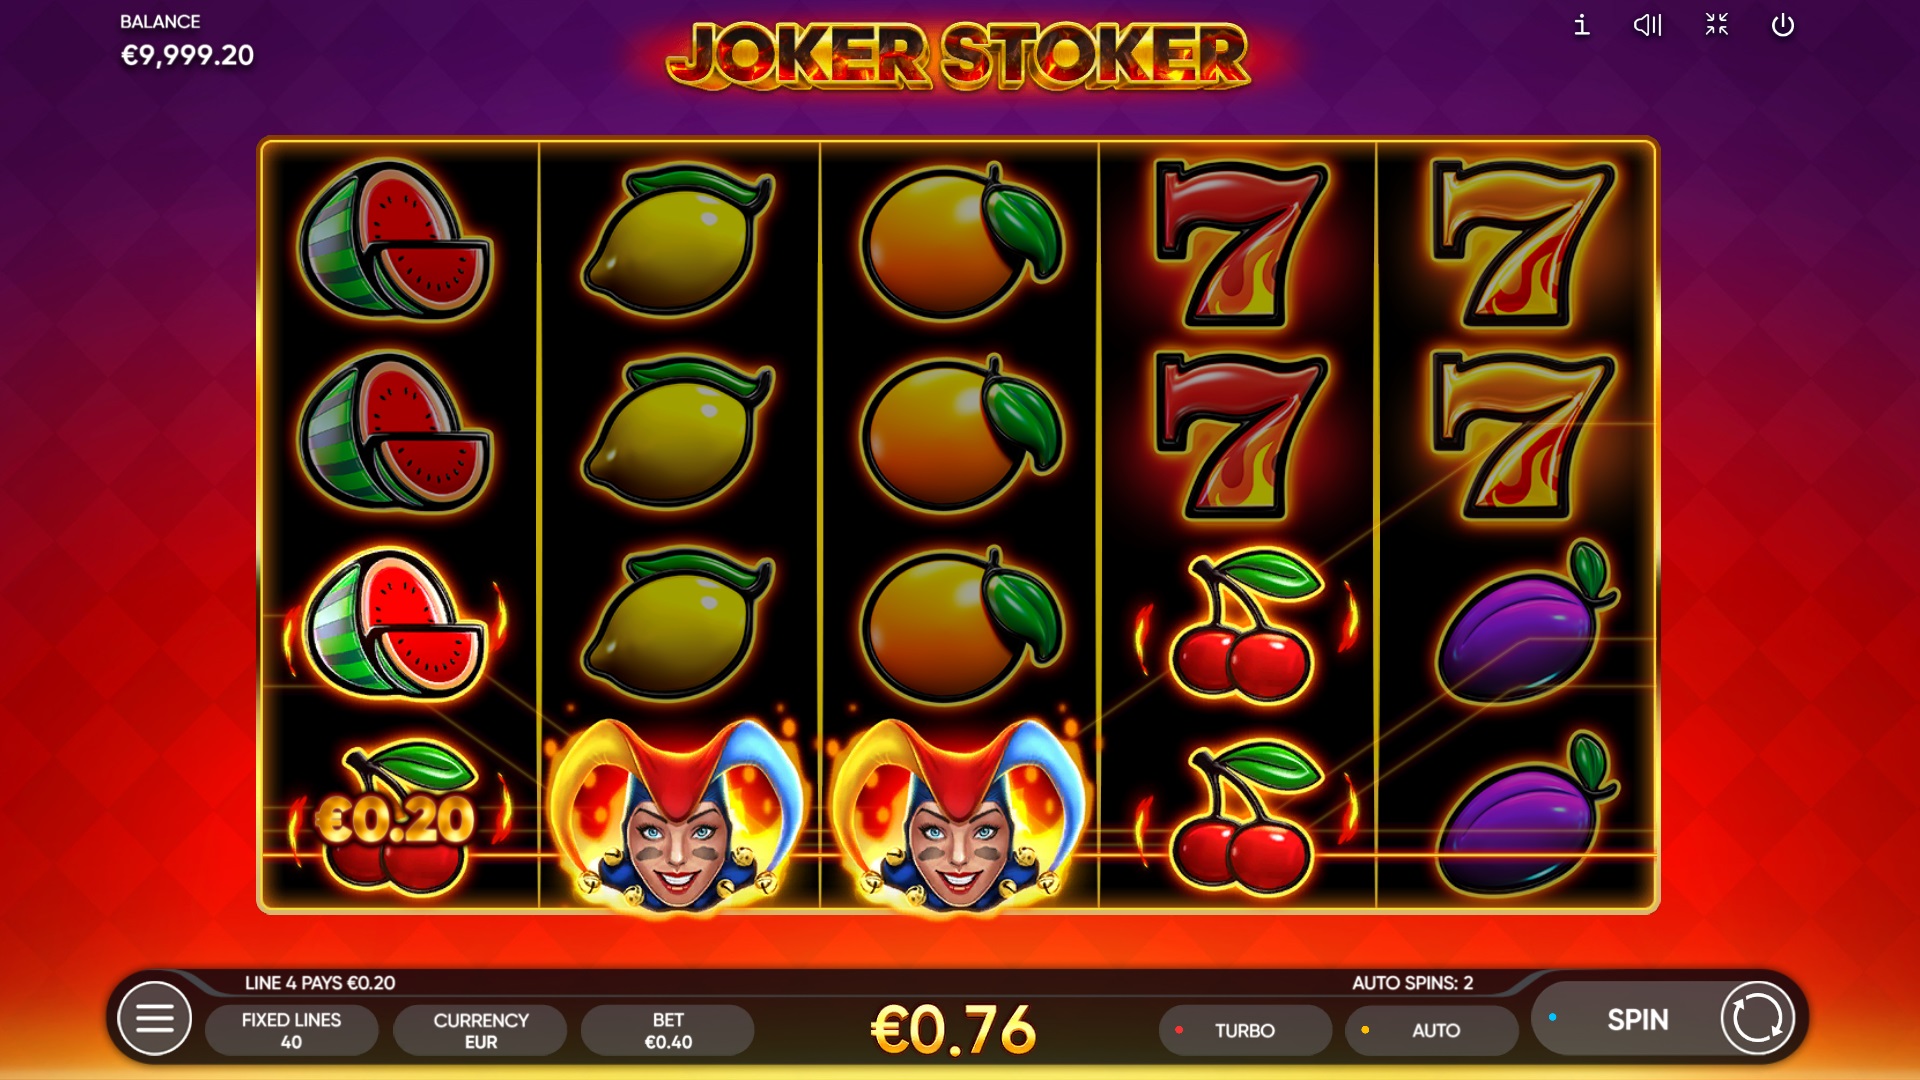Open the Currency EUR selector
This screenshot has height=1080, width=1920.
click(480, 1030)
